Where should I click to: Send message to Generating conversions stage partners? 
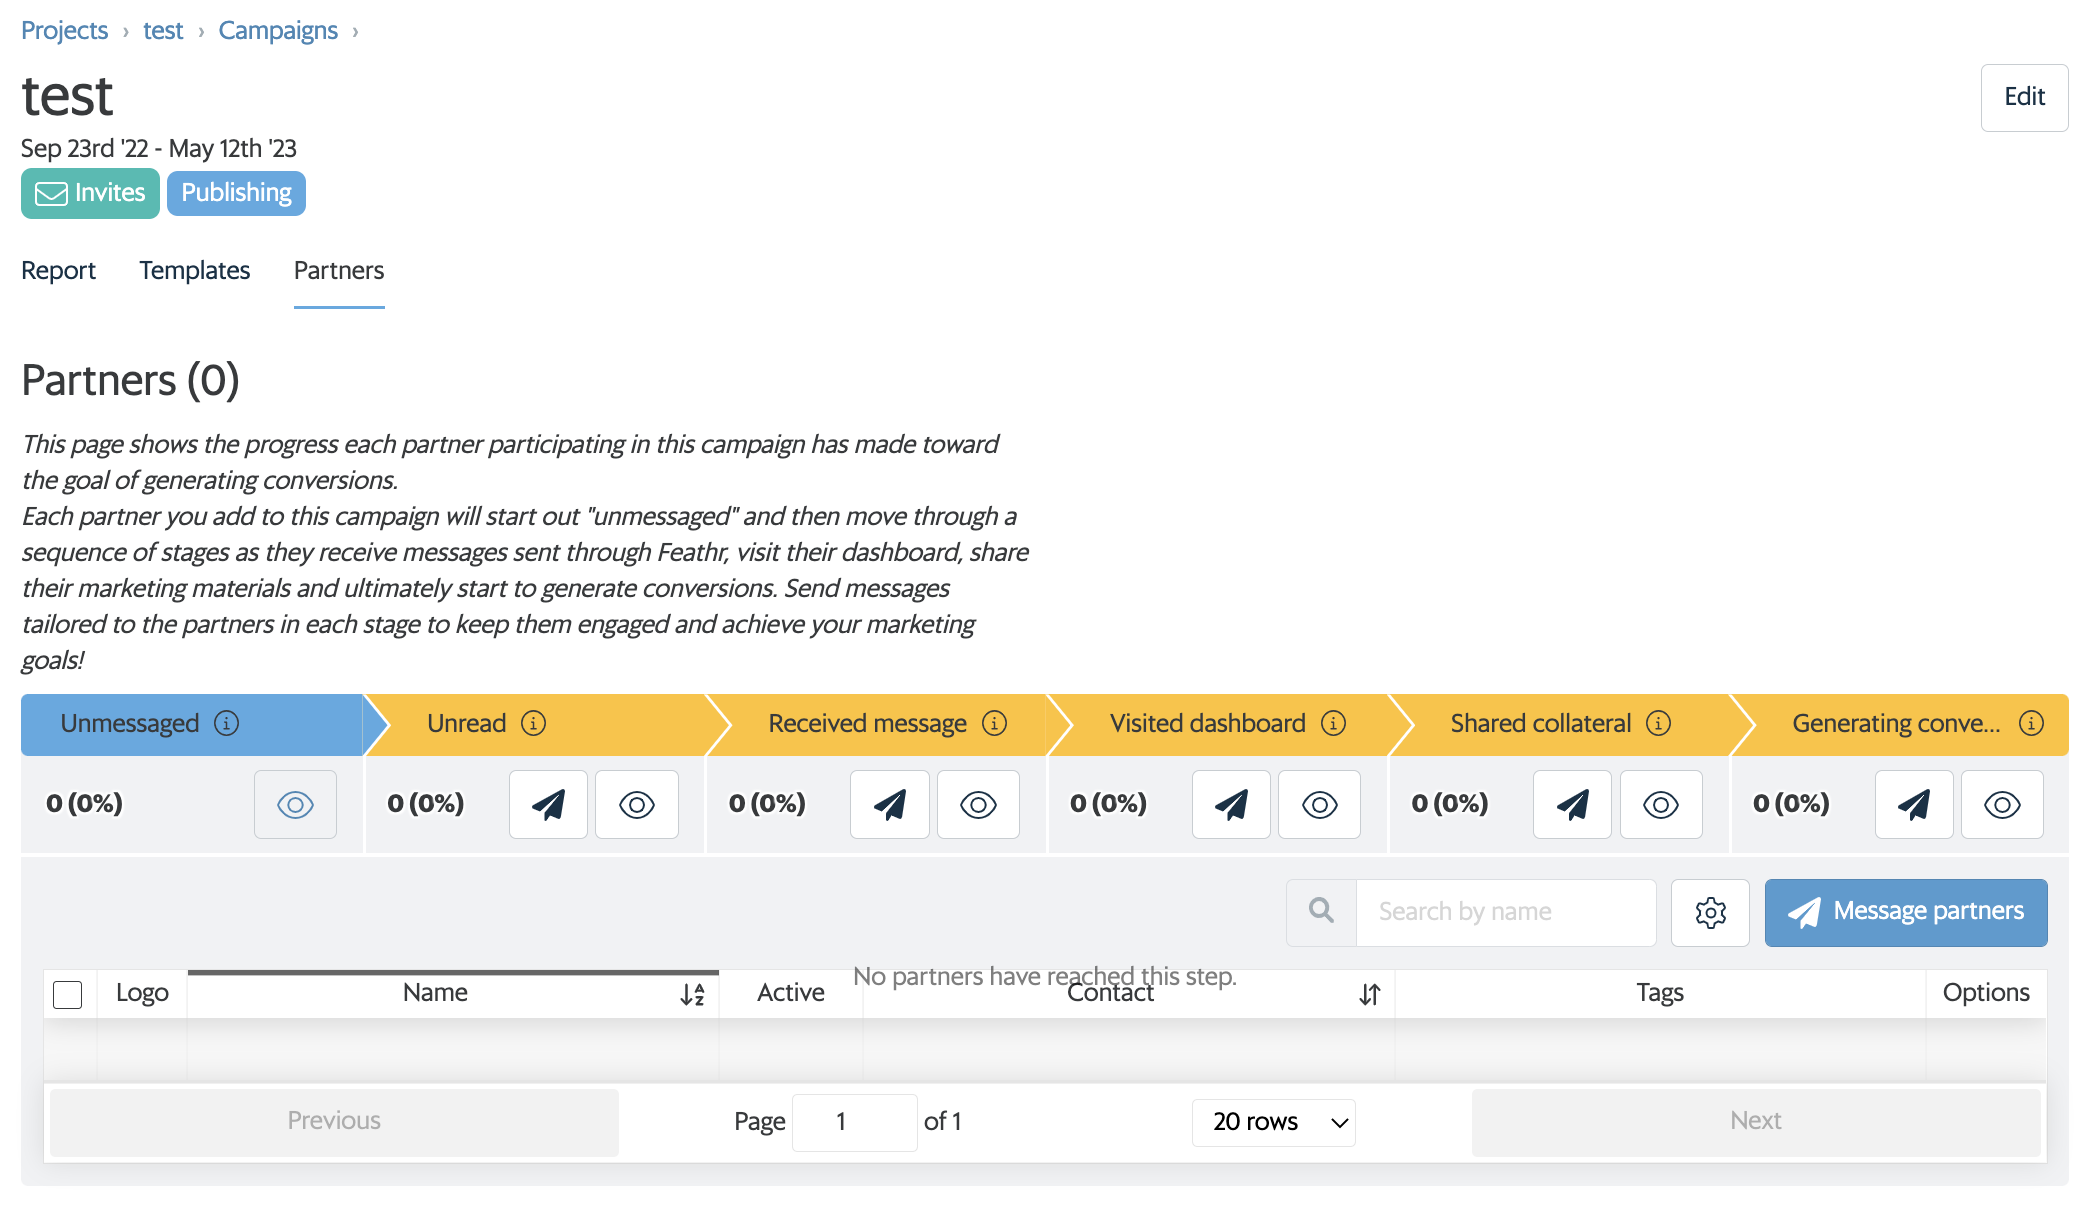point(1914,804)
